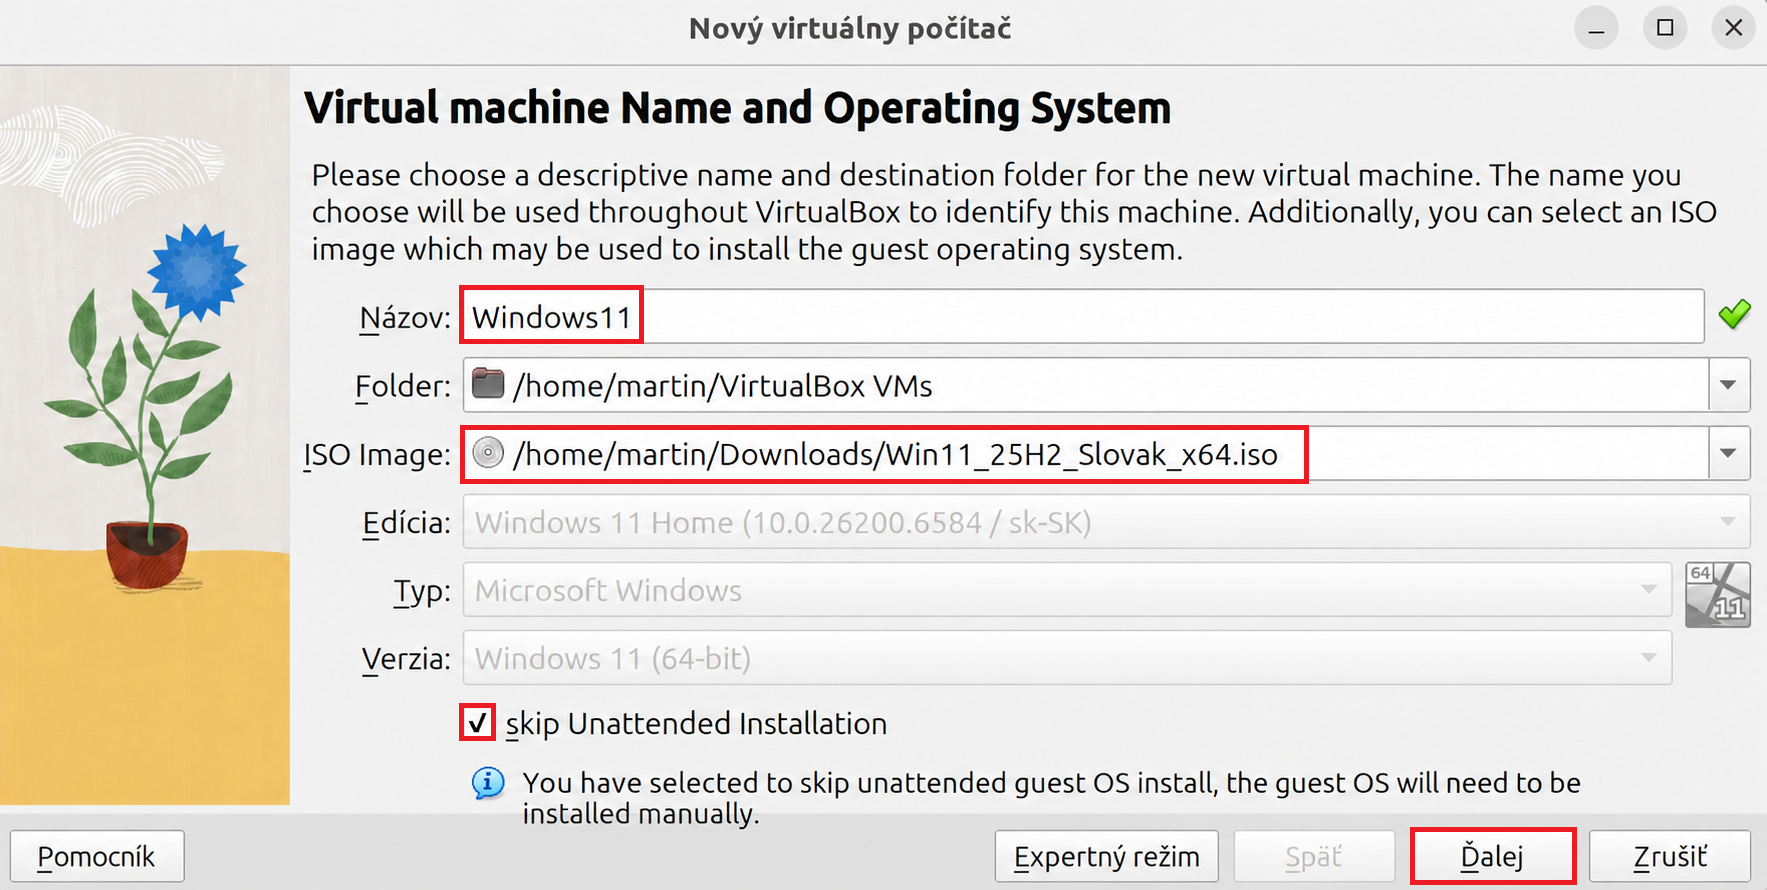This screenshot has width=1767, height=890.
Task: Select the Folder path combo box
Action: point(1106,385)
